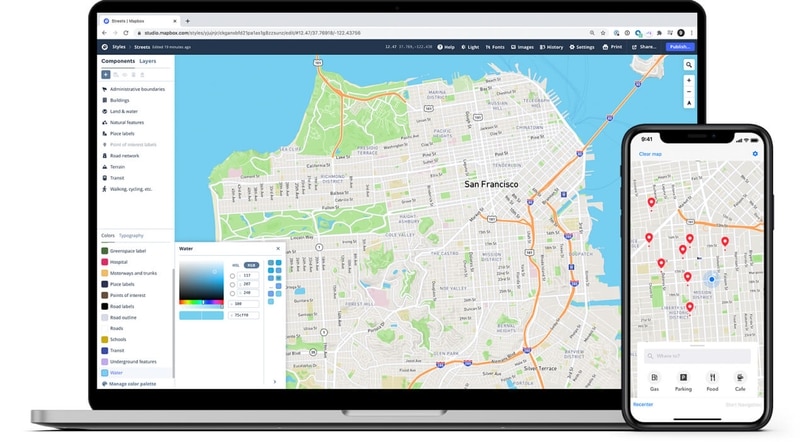Open Settings in the Studio header
This screenshot has width=800, height=442.
point(582,47)
